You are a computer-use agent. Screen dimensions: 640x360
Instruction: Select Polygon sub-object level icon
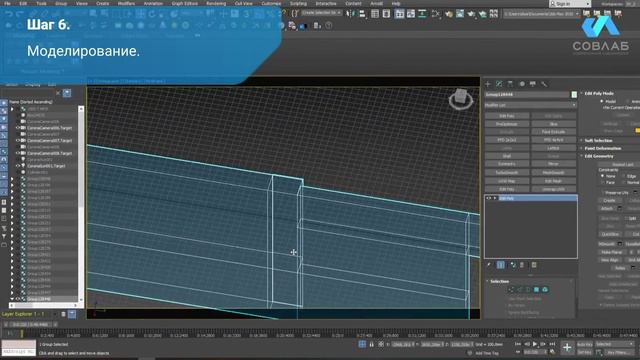(x=536, y=289)
